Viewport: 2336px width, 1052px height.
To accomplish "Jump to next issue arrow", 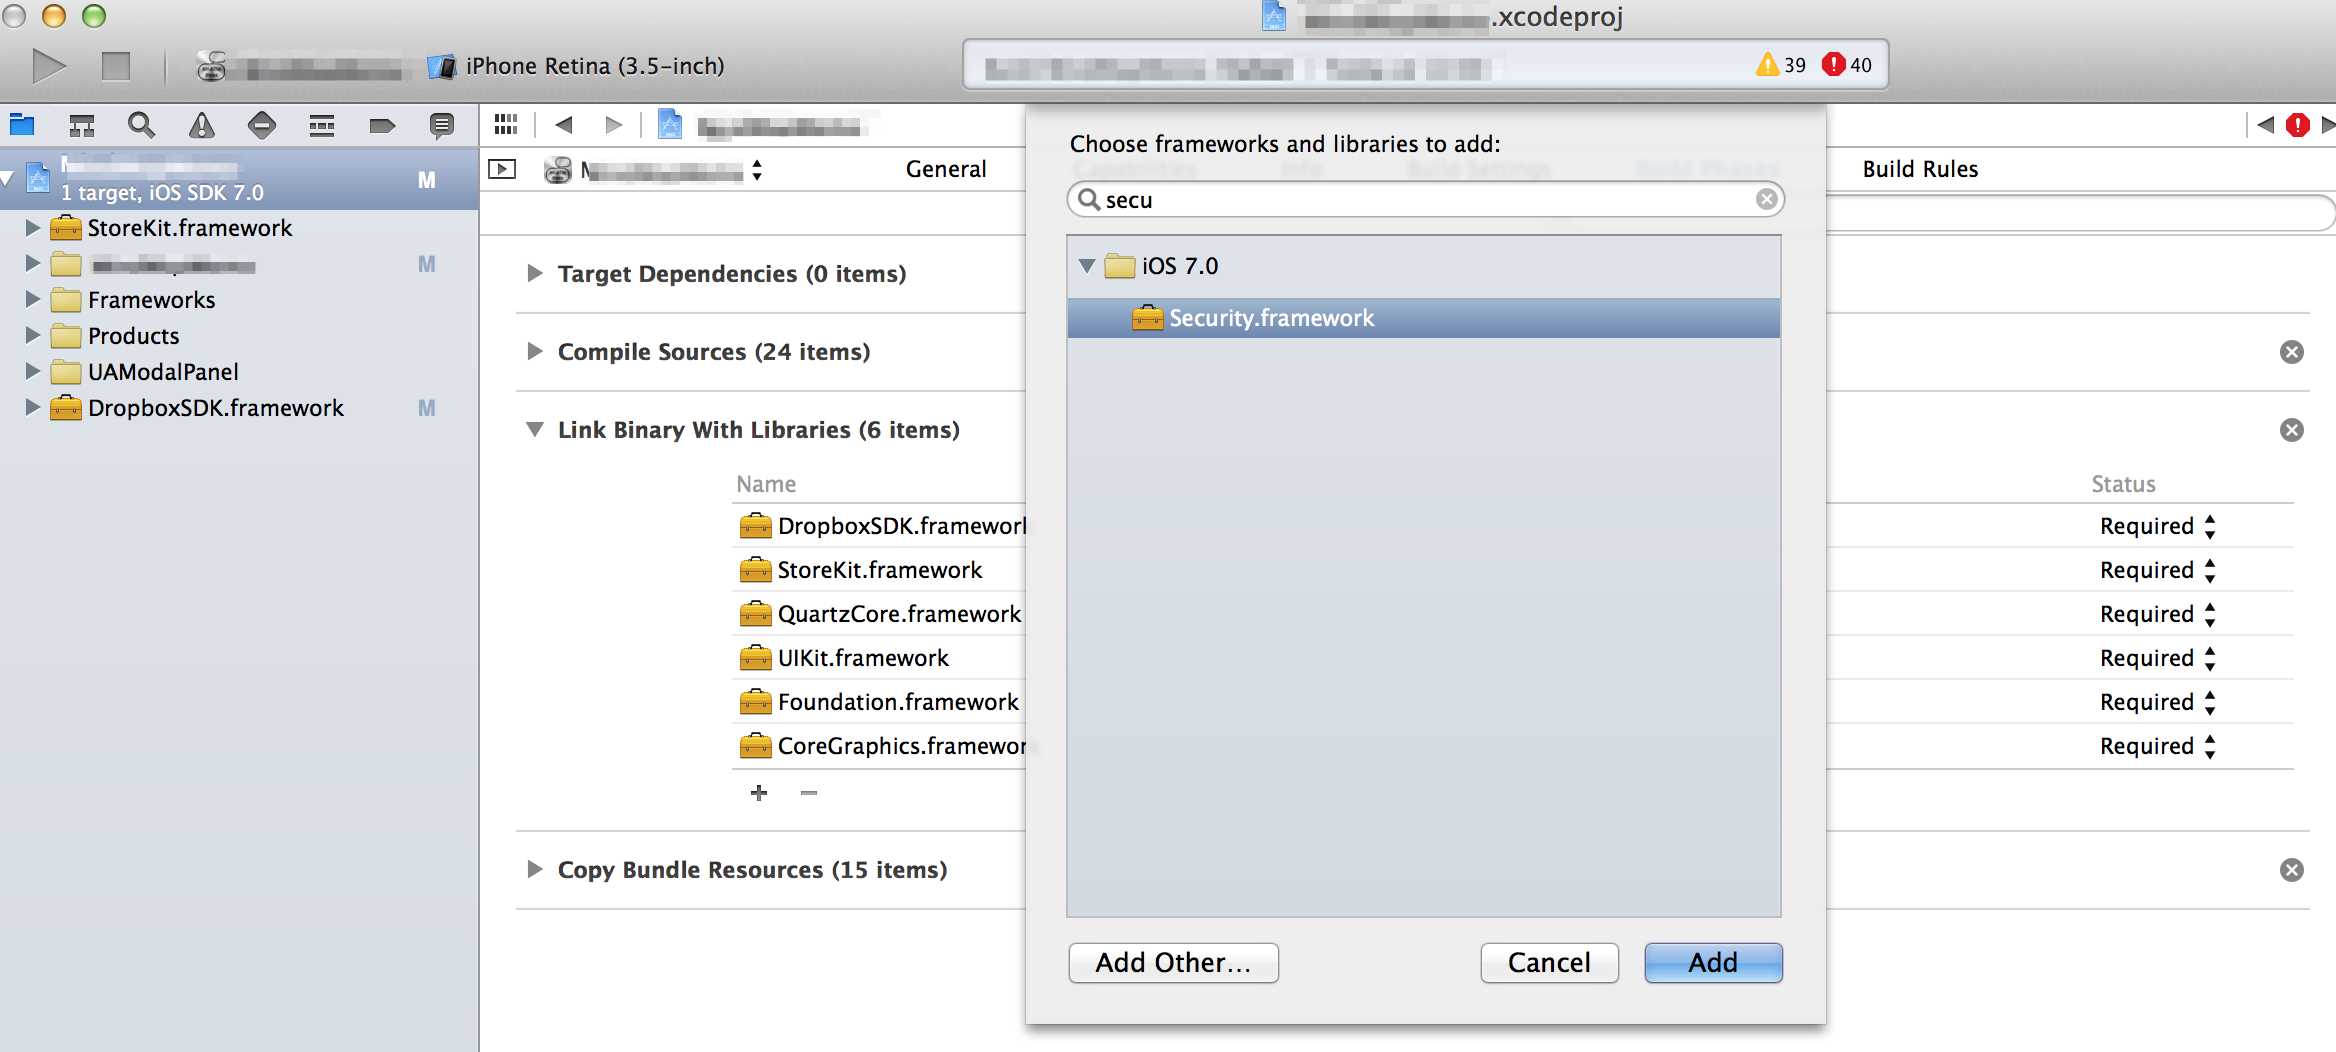I will coord(2328,125).
